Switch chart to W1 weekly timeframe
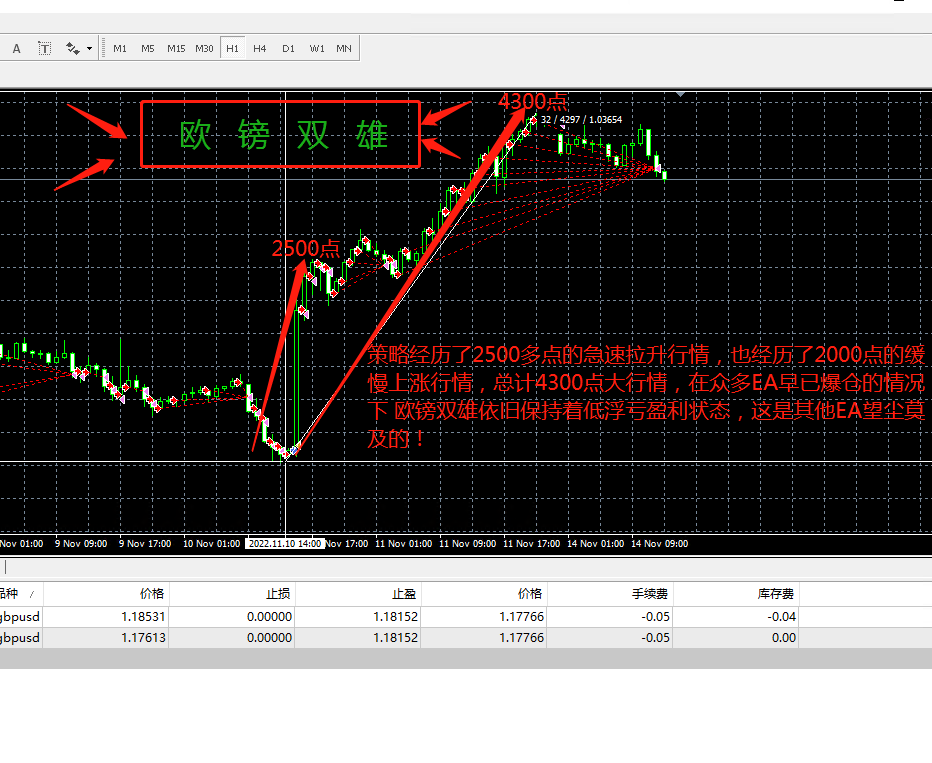The image size is (932, 763). click(x=317, y=49)
